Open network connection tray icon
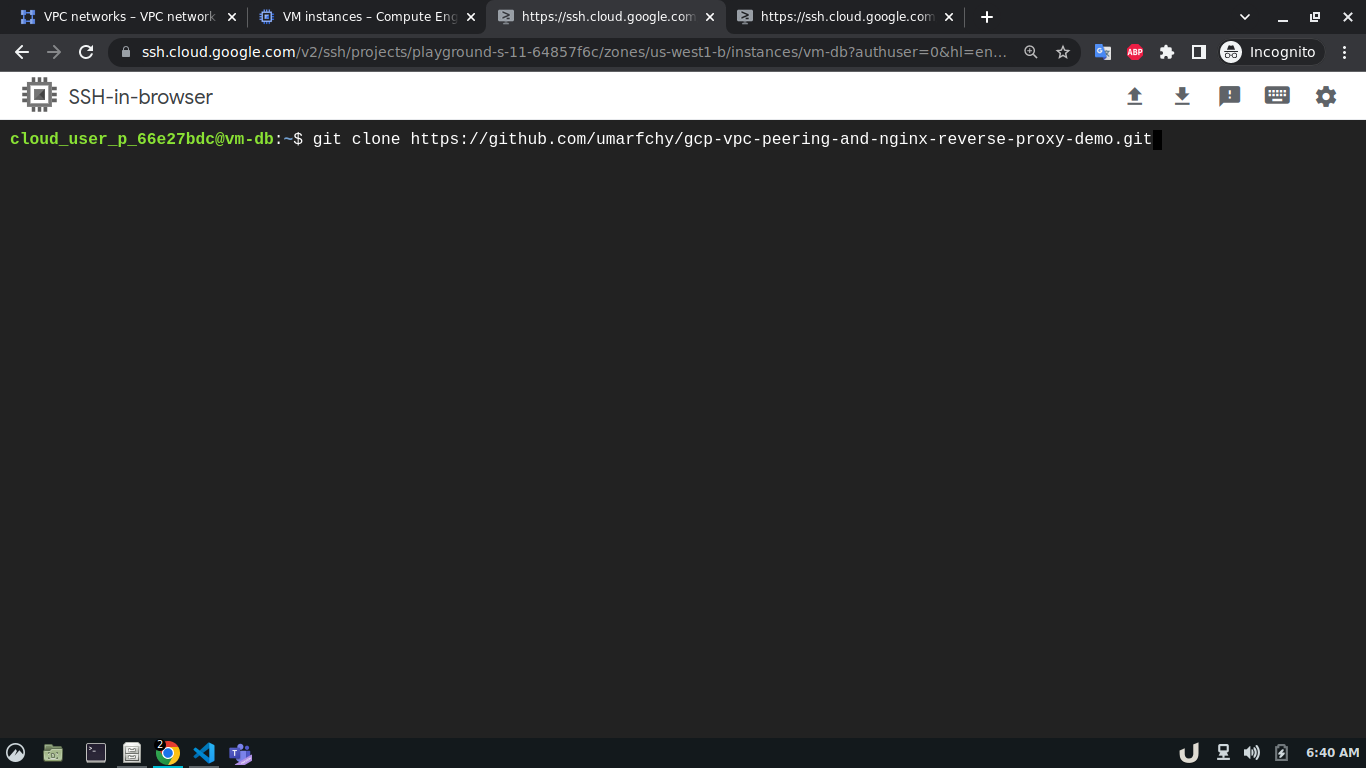Image resolution: width=1366 pixels, height=768 pixels. pyautogui.click(x=1223, y=753)
